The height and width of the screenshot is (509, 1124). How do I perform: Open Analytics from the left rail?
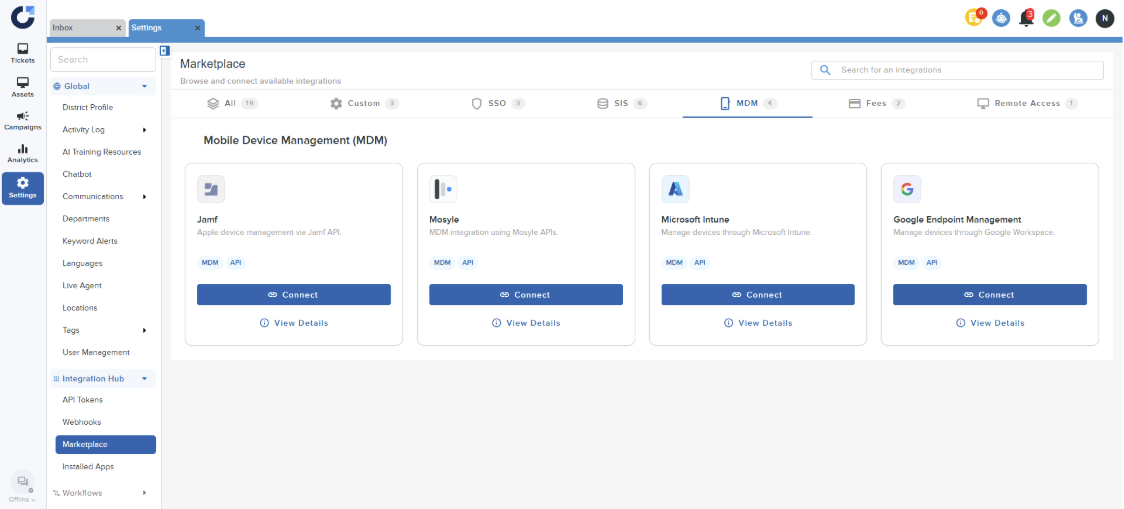(x=22, y=154)
